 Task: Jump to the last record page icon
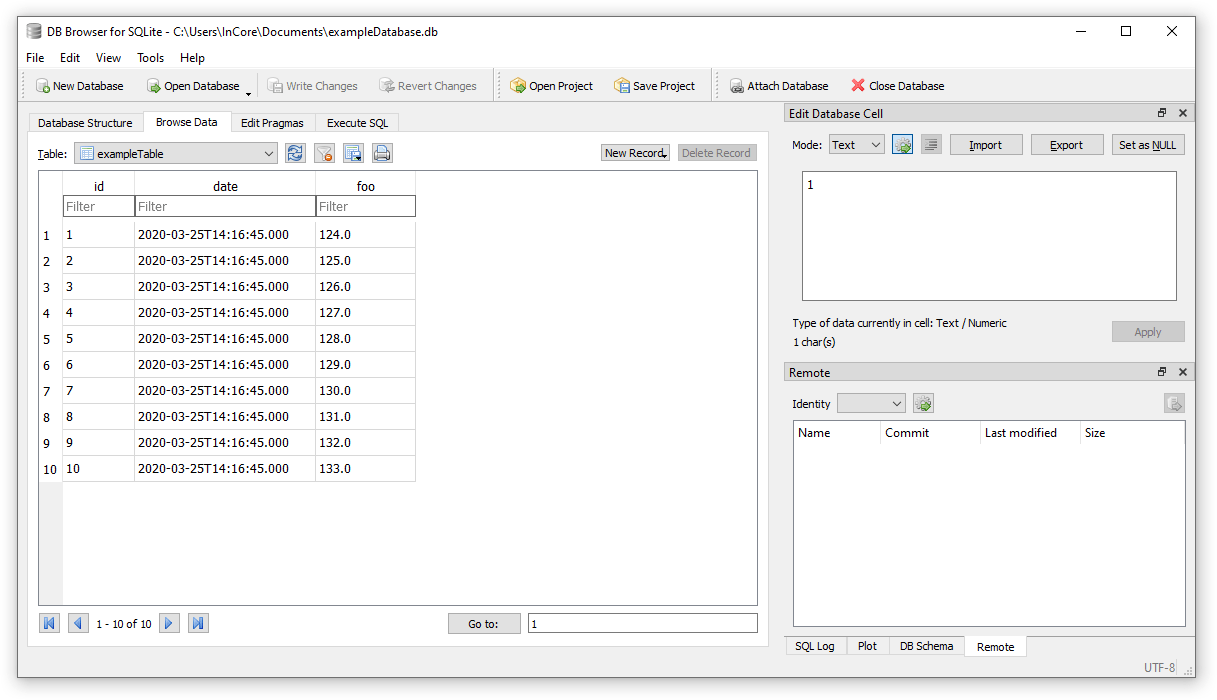[198, 623]
